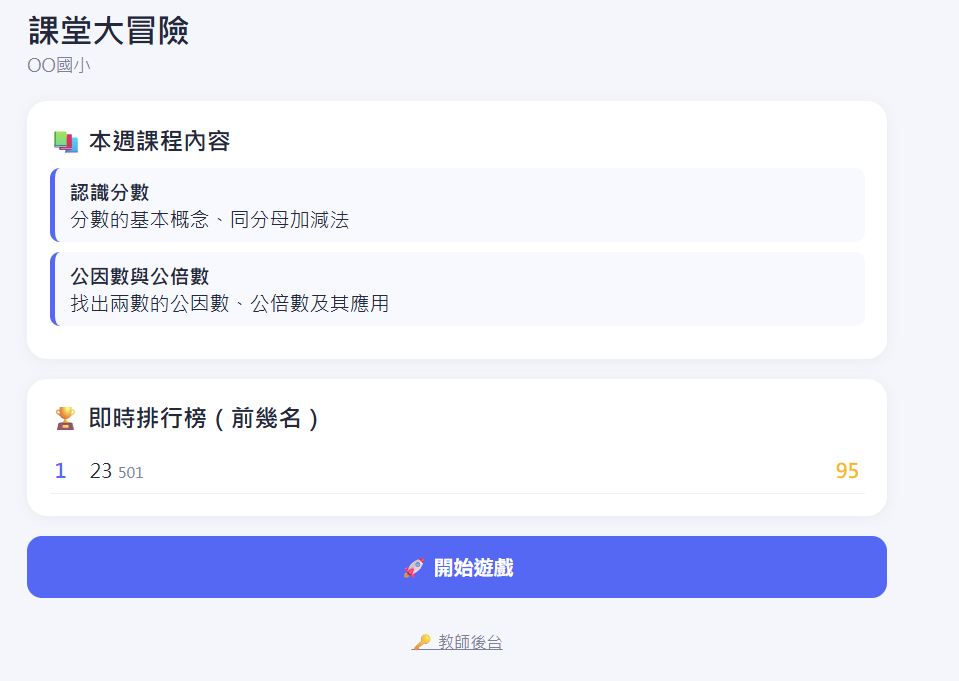Click description 找出兩數的公因數、公倍數及其應用
Screen dimensions: 959x681
point(230,303)
